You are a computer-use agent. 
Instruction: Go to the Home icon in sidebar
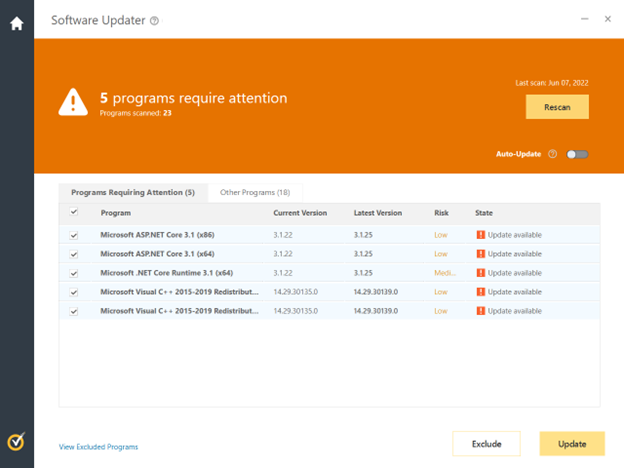[17, 23]
